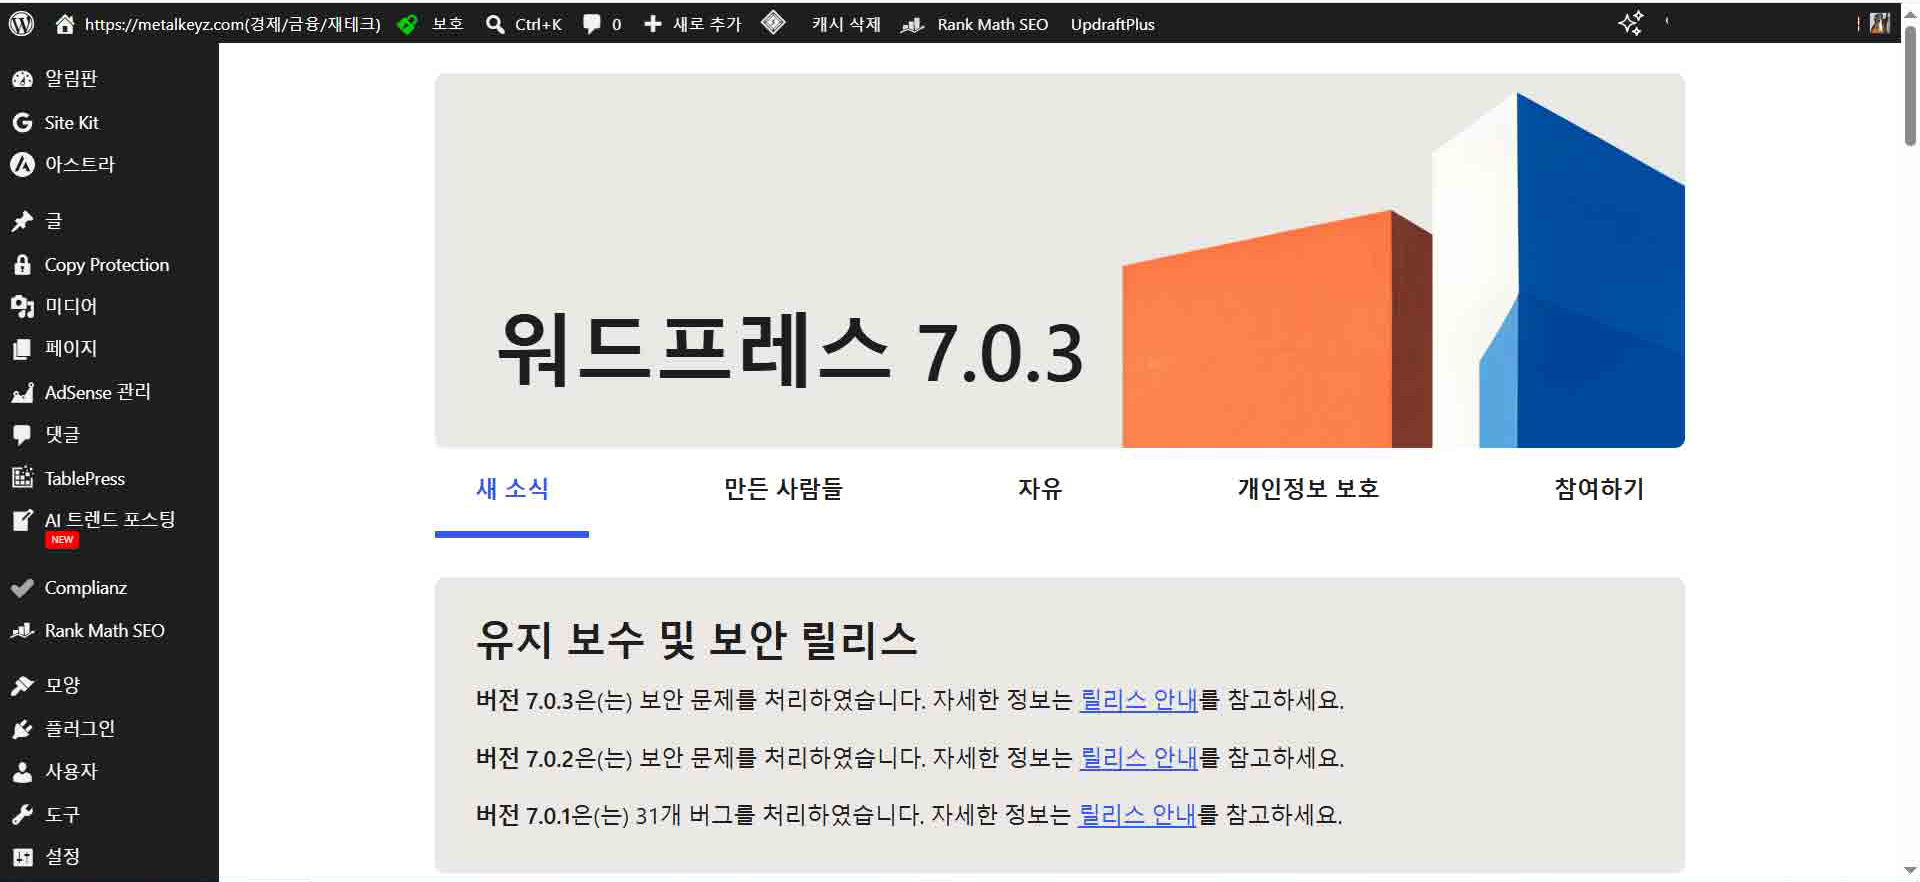
Task: Click 새로 추가 label in admin bar
Action: (707, 24)
